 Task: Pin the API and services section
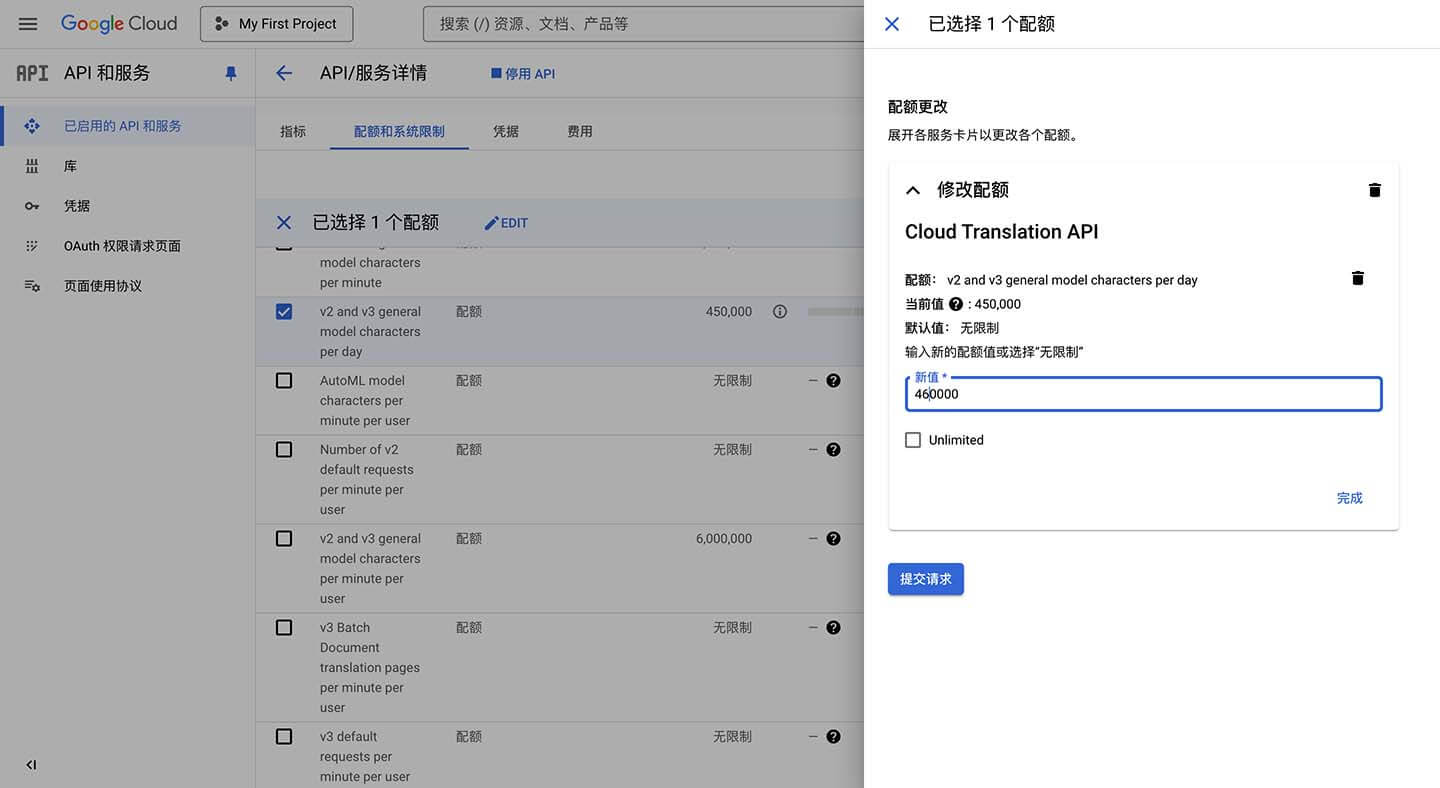pos(231,73)
